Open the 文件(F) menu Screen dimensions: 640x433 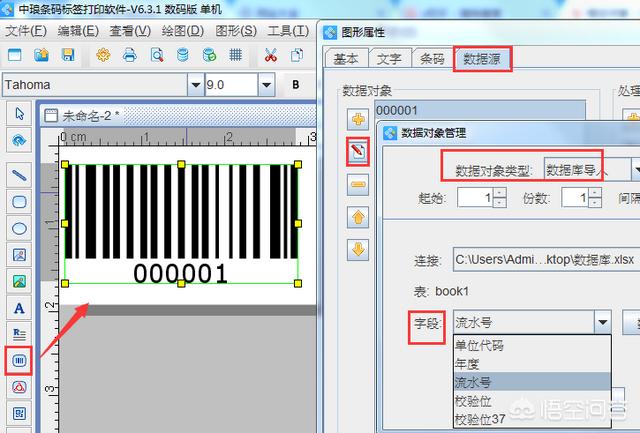(x=26, y=31)
